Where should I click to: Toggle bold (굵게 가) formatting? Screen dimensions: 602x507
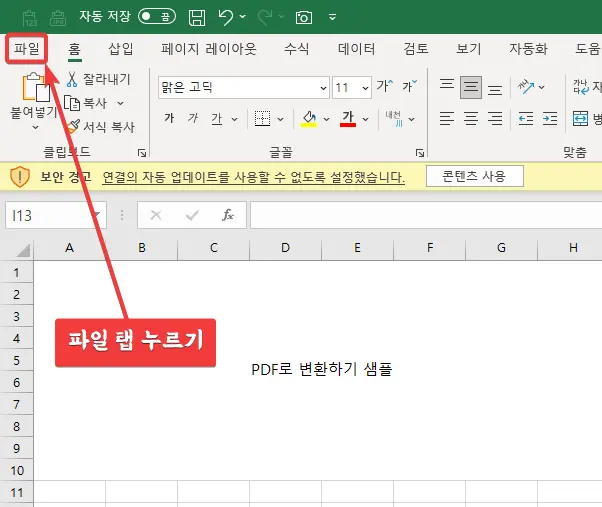click(169, 118)
